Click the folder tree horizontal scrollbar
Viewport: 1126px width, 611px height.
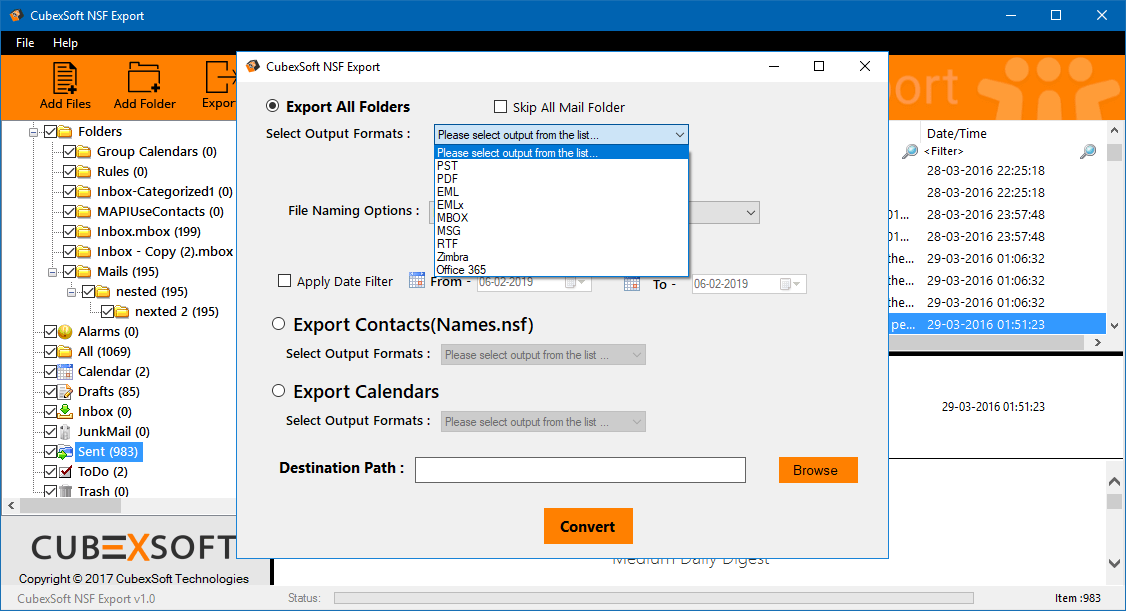(70, 505)
